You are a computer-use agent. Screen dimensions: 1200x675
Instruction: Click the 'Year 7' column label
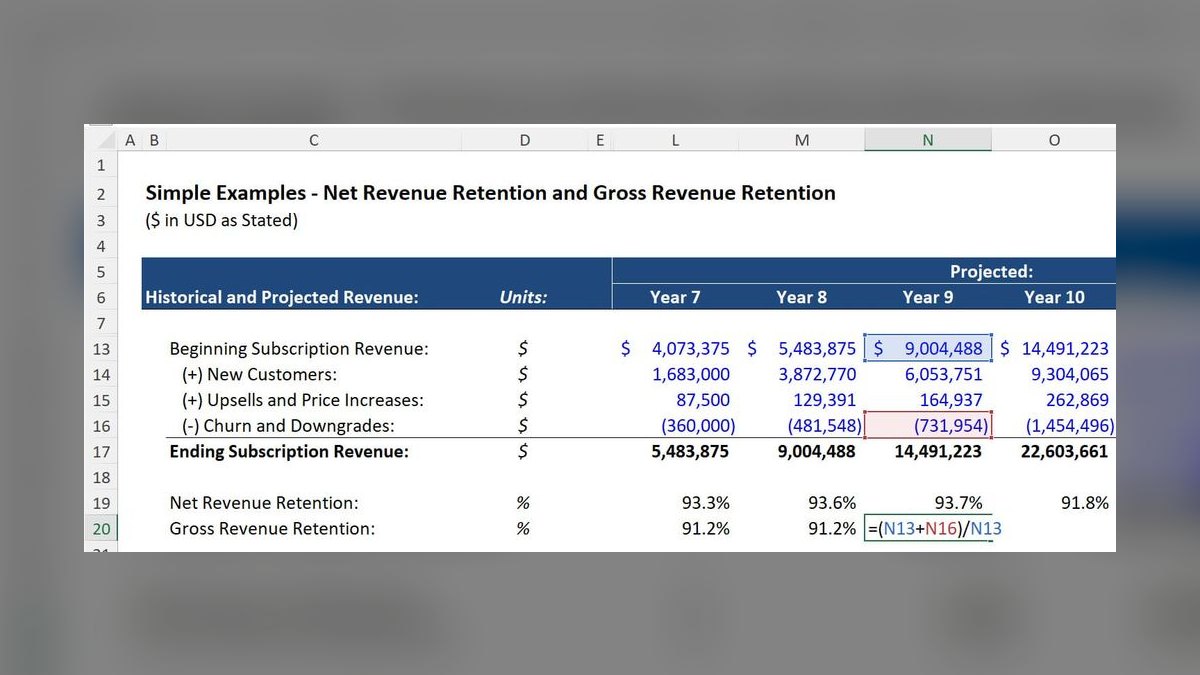click(x=675, y=297)
